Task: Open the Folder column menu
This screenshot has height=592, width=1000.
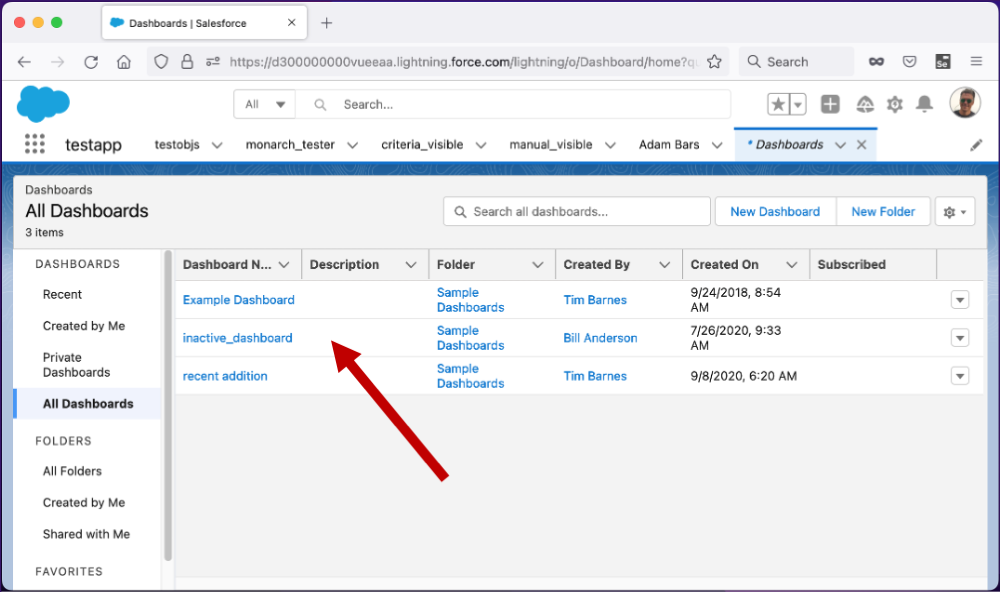Action: [x=538, y=265]
